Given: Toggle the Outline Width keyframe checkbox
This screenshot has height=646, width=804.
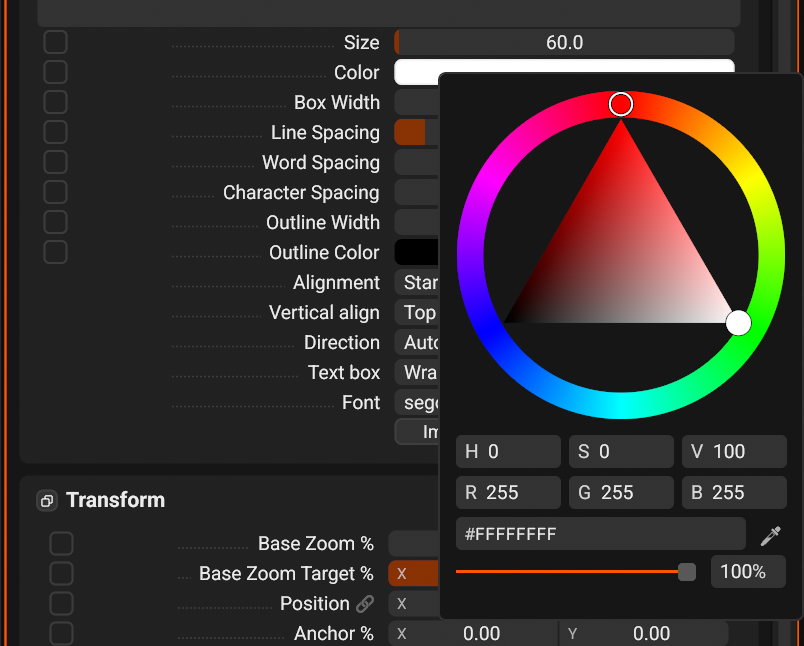Looking at the screenshot, I should 55,222.
